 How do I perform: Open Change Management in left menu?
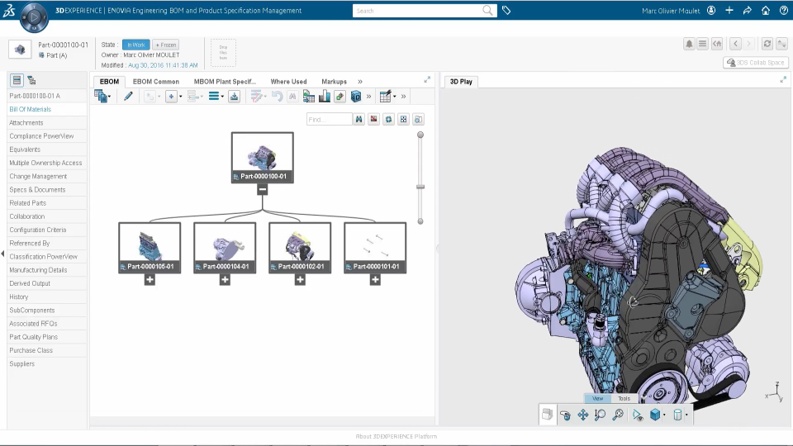coord(38,176)
